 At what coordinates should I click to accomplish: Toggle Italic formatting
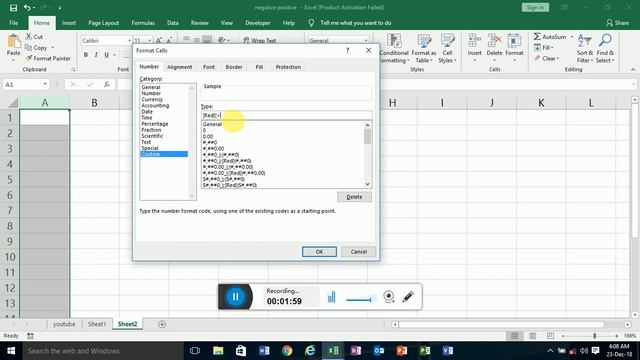point(96,55)
